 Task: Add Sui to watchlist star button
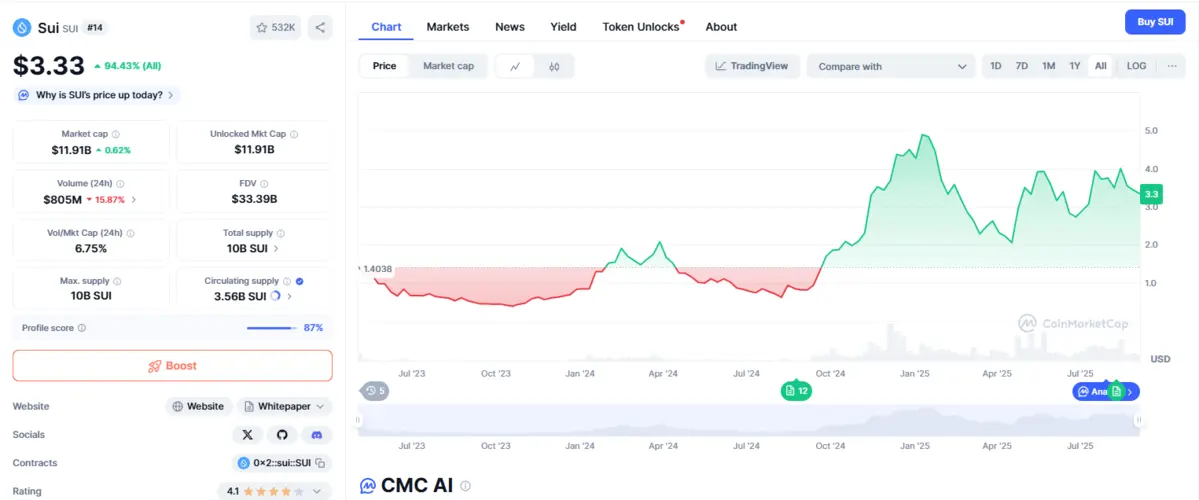point(275,27)
